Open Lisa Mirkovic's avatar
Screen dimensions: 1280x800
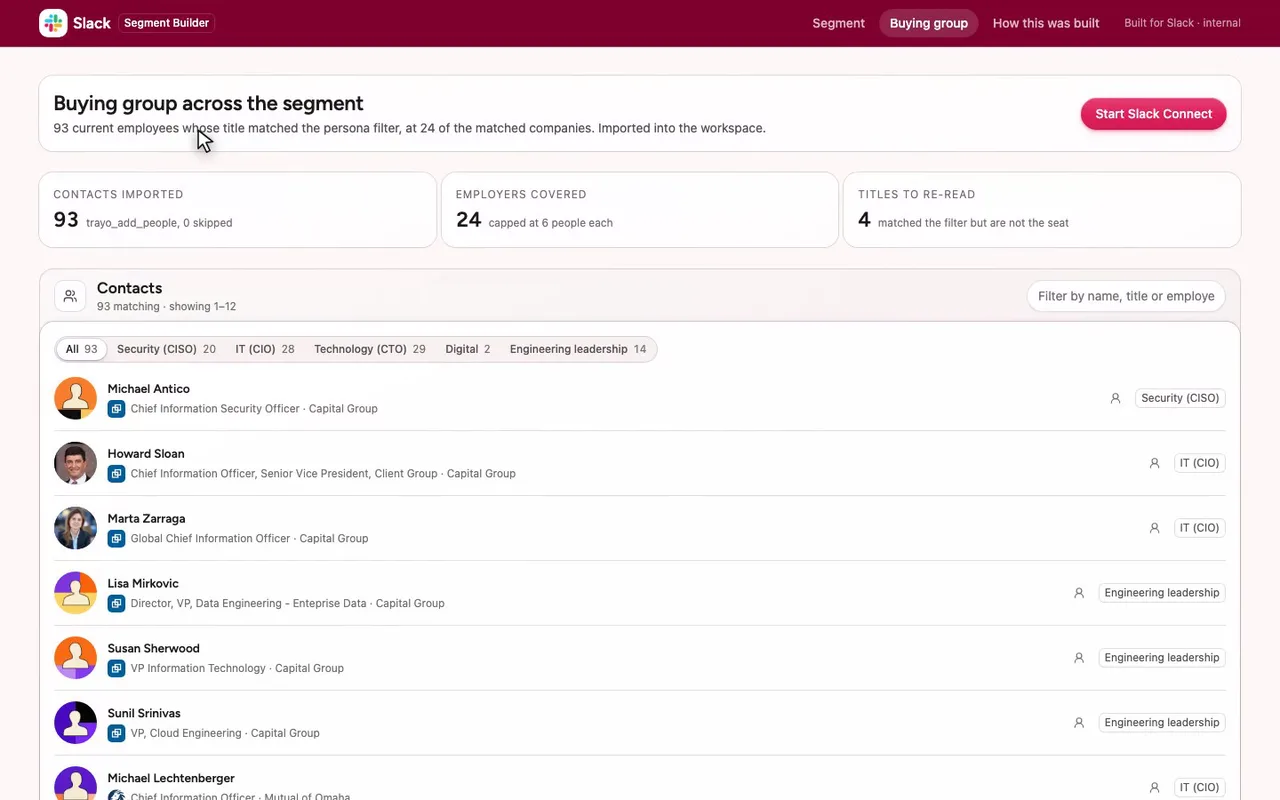[75, 593]
